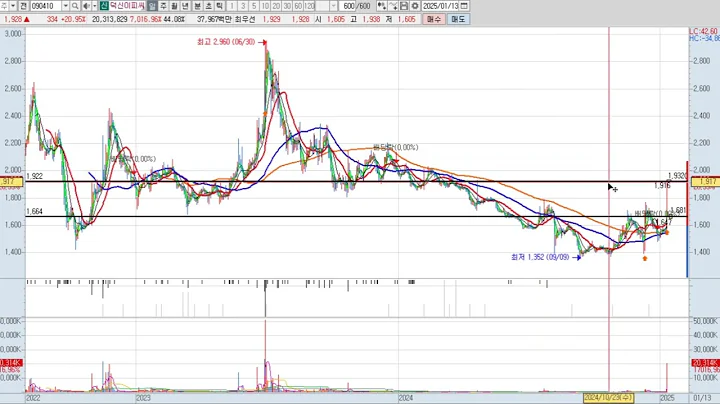Click current price 1,928 value

tap(13, 19)
